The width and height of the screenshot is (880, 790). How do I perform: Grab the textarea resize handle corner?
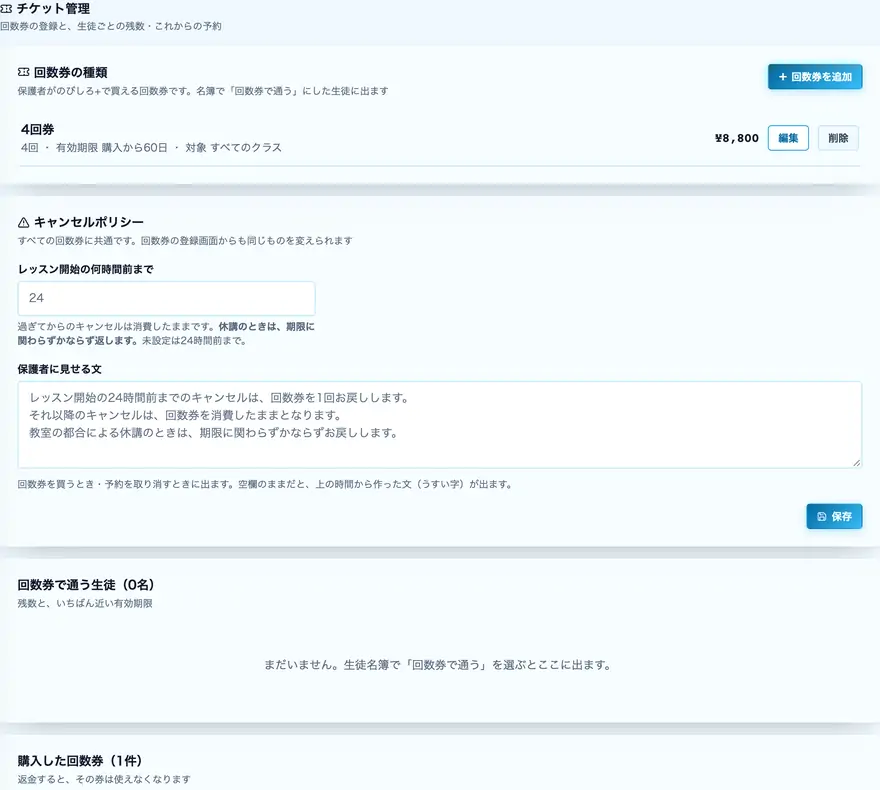tap(856, 463)
